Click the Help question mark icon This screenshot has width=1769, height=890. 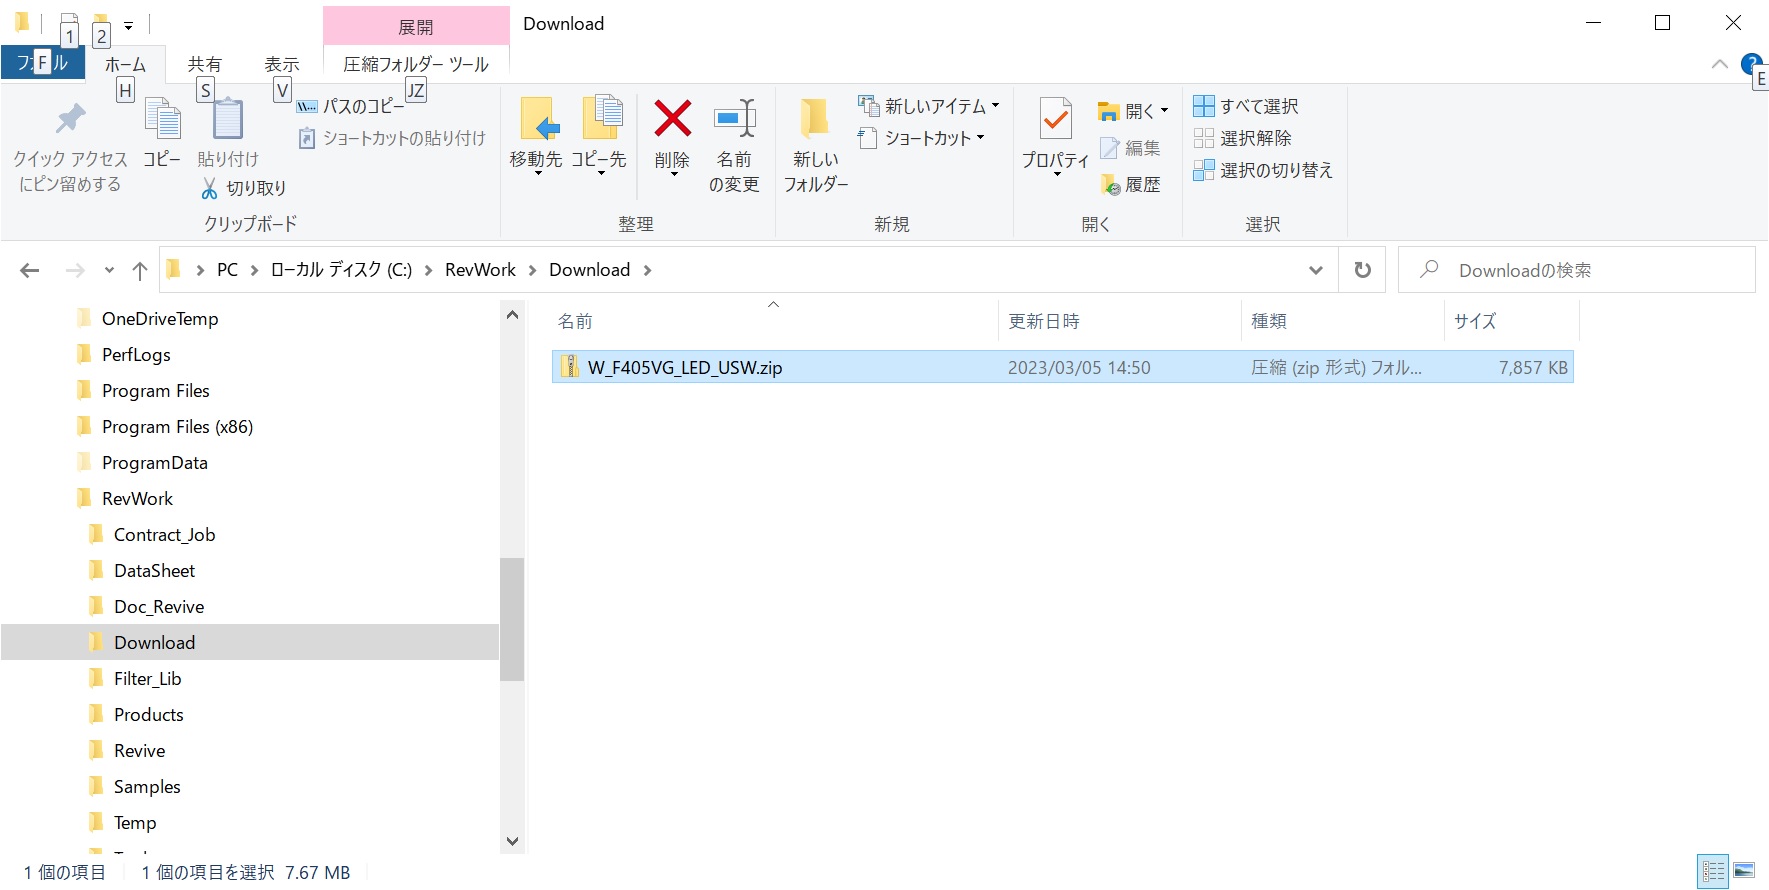pos(1751,64)
